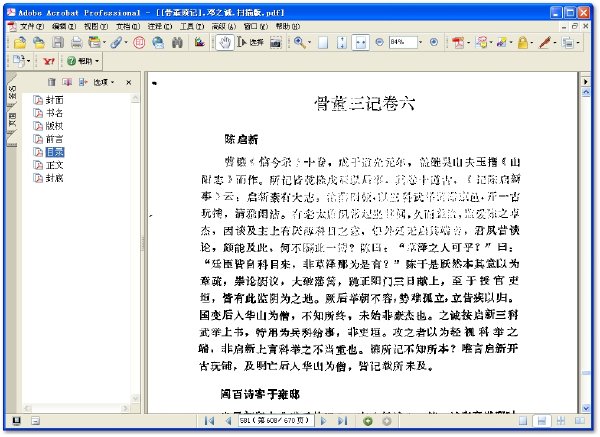Click the expand current bookmark icon
The width and height of the screenshot is (600, 437).
[83, 82]
